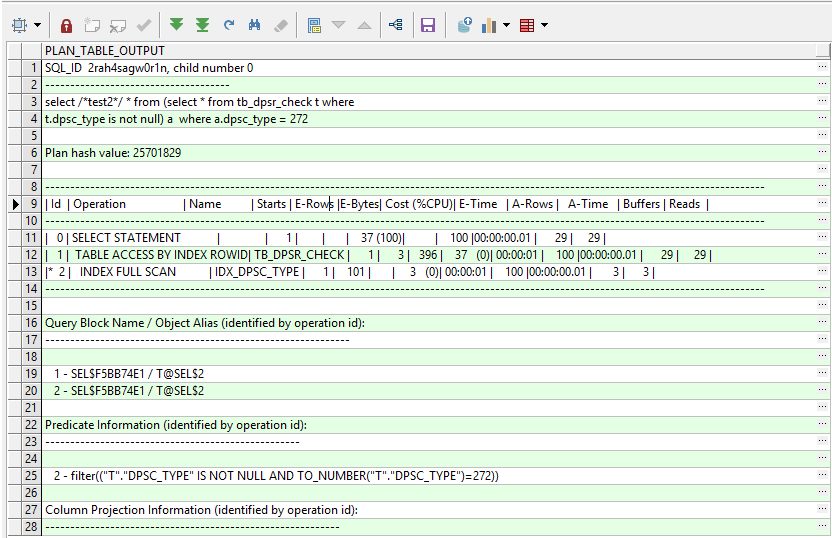Open dropdown arrow beside grid selection icon
The image size is (832, 538).
(x=37, y=25)
